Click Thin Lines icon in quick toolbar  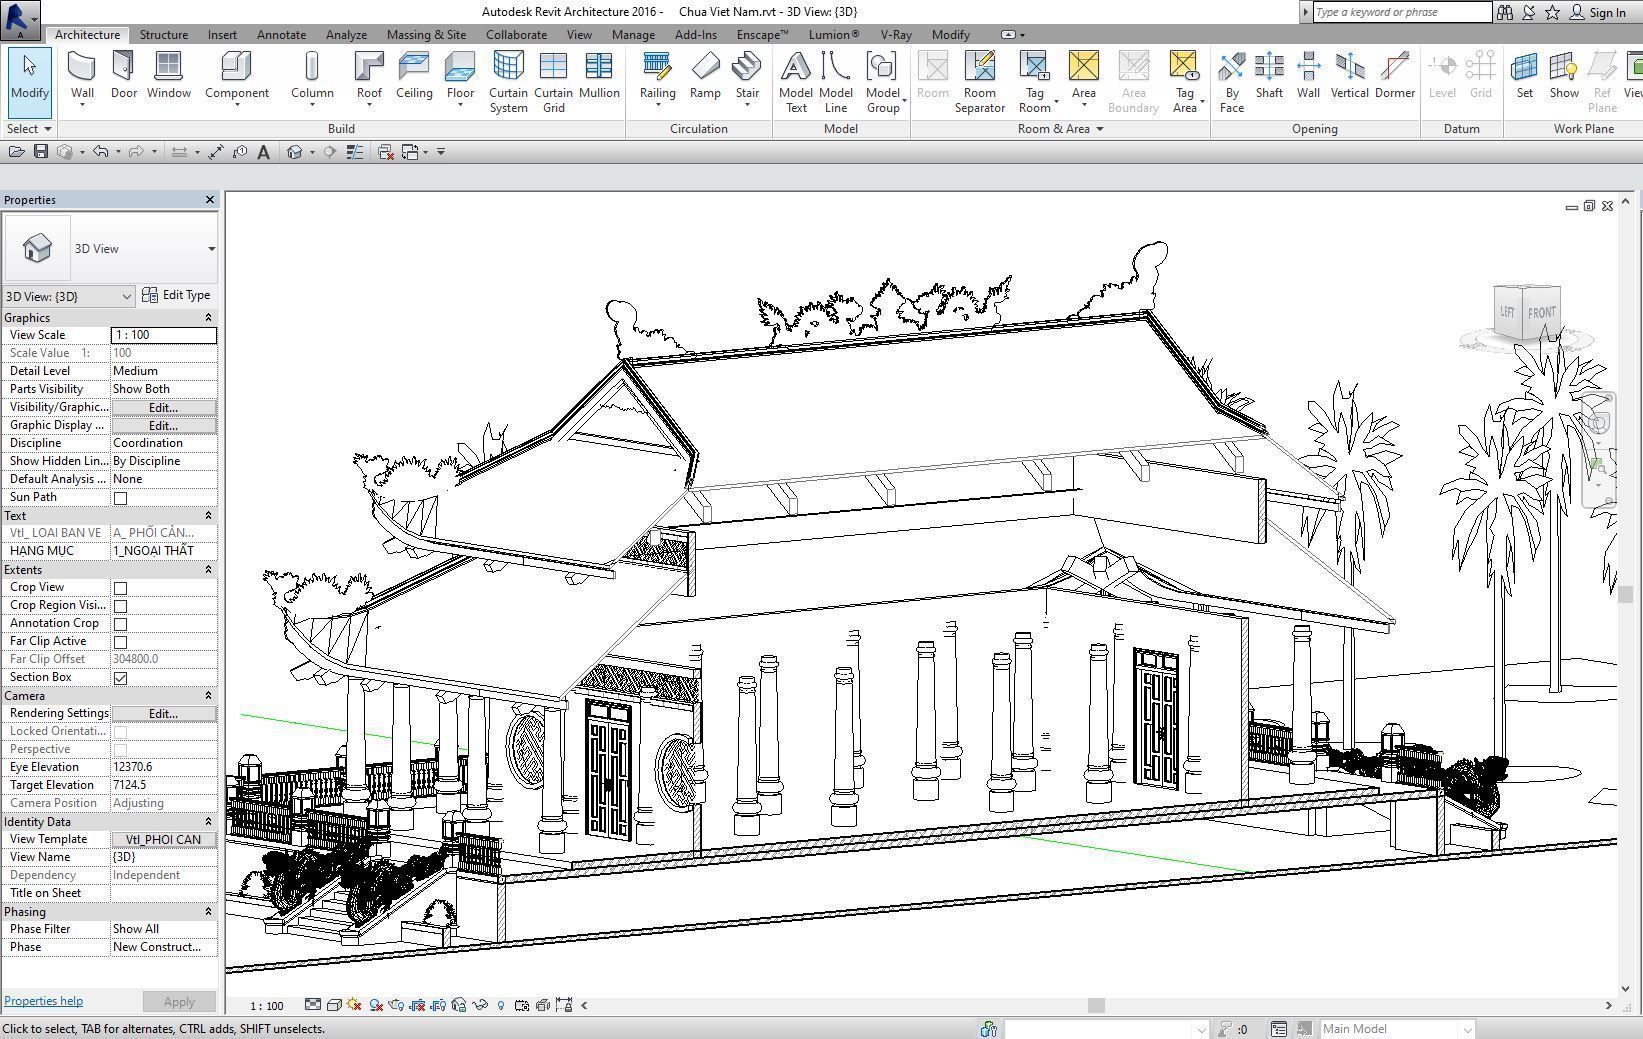tap(355, 152)
